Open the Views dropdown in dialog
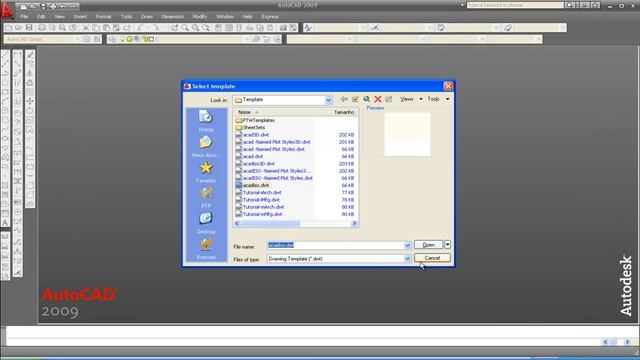The height and width of the screenshot is (360, 640). click(411, 99)
